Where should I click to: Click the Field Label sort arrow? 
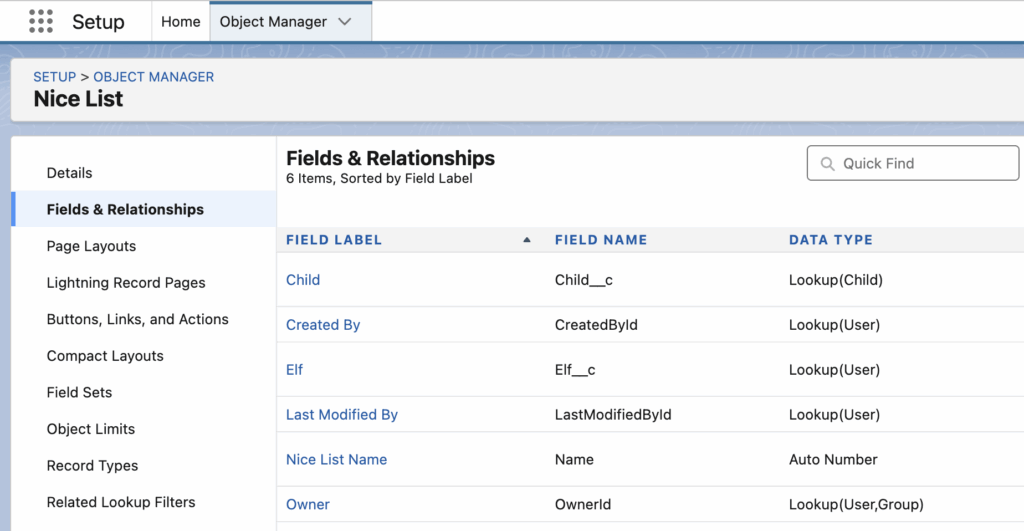pos(527,240)
